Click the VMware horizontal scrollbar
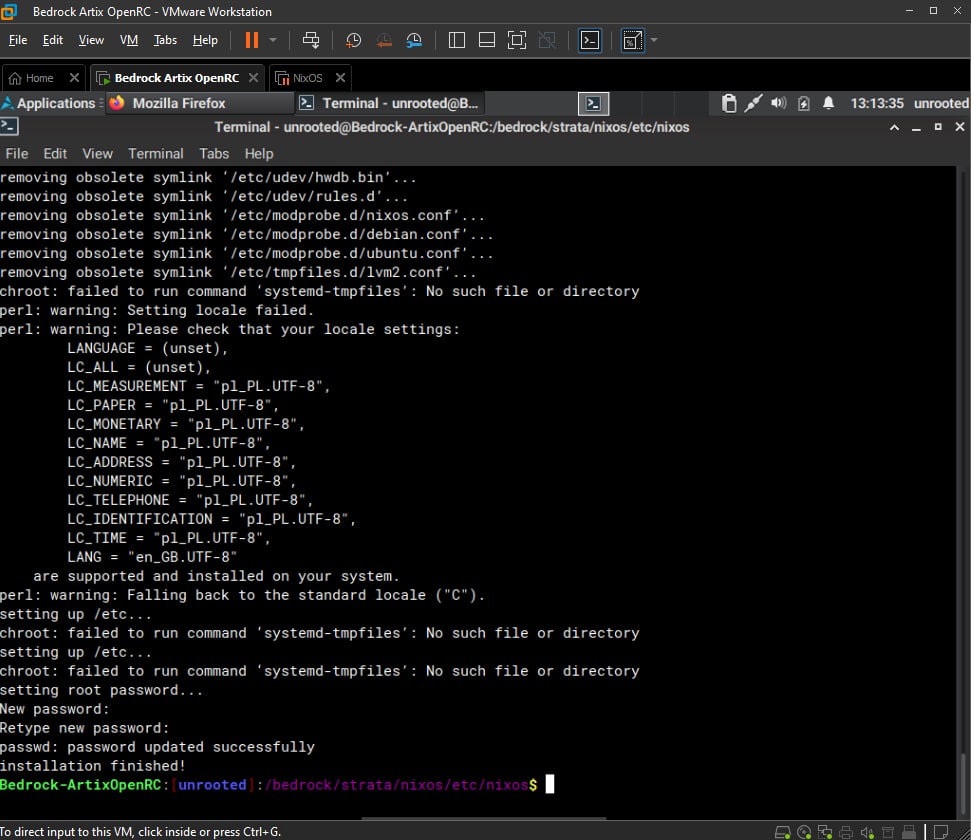The height and width of the screenshot is (840, 971). click(484, 818)
